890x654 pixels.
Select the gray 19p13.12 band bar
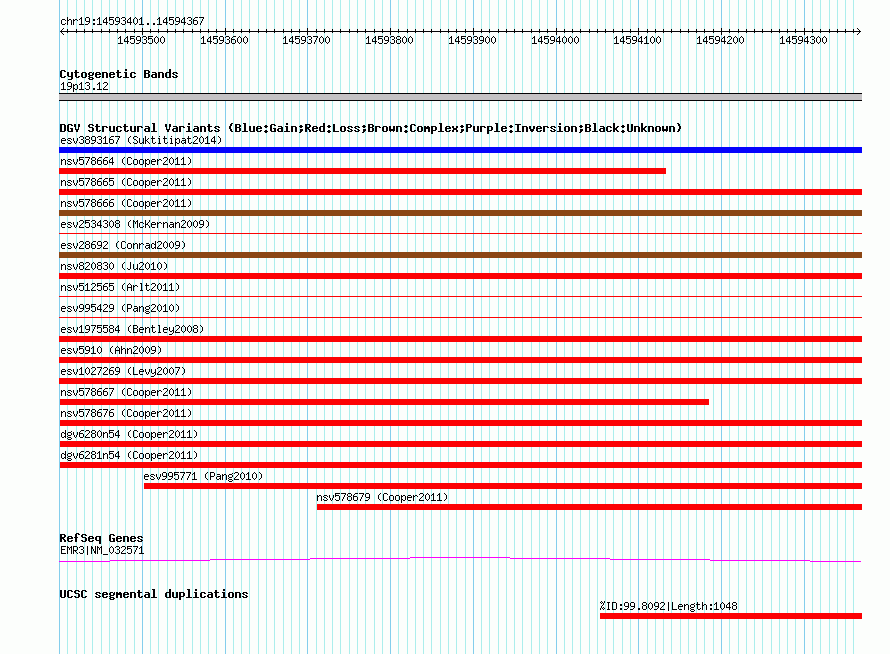460,97
